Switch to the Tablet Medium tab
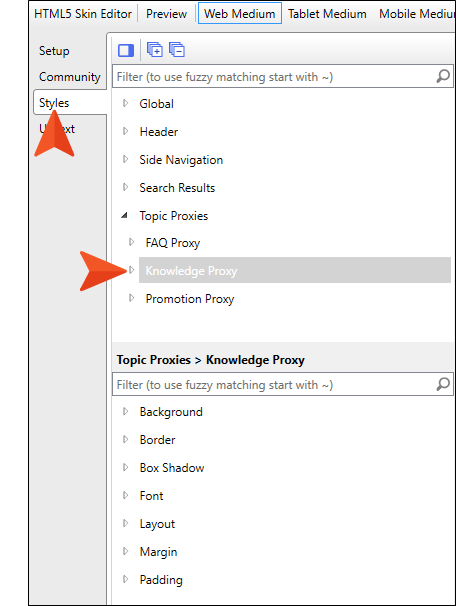The image size is (456, 606). click(x=327, y=14)
